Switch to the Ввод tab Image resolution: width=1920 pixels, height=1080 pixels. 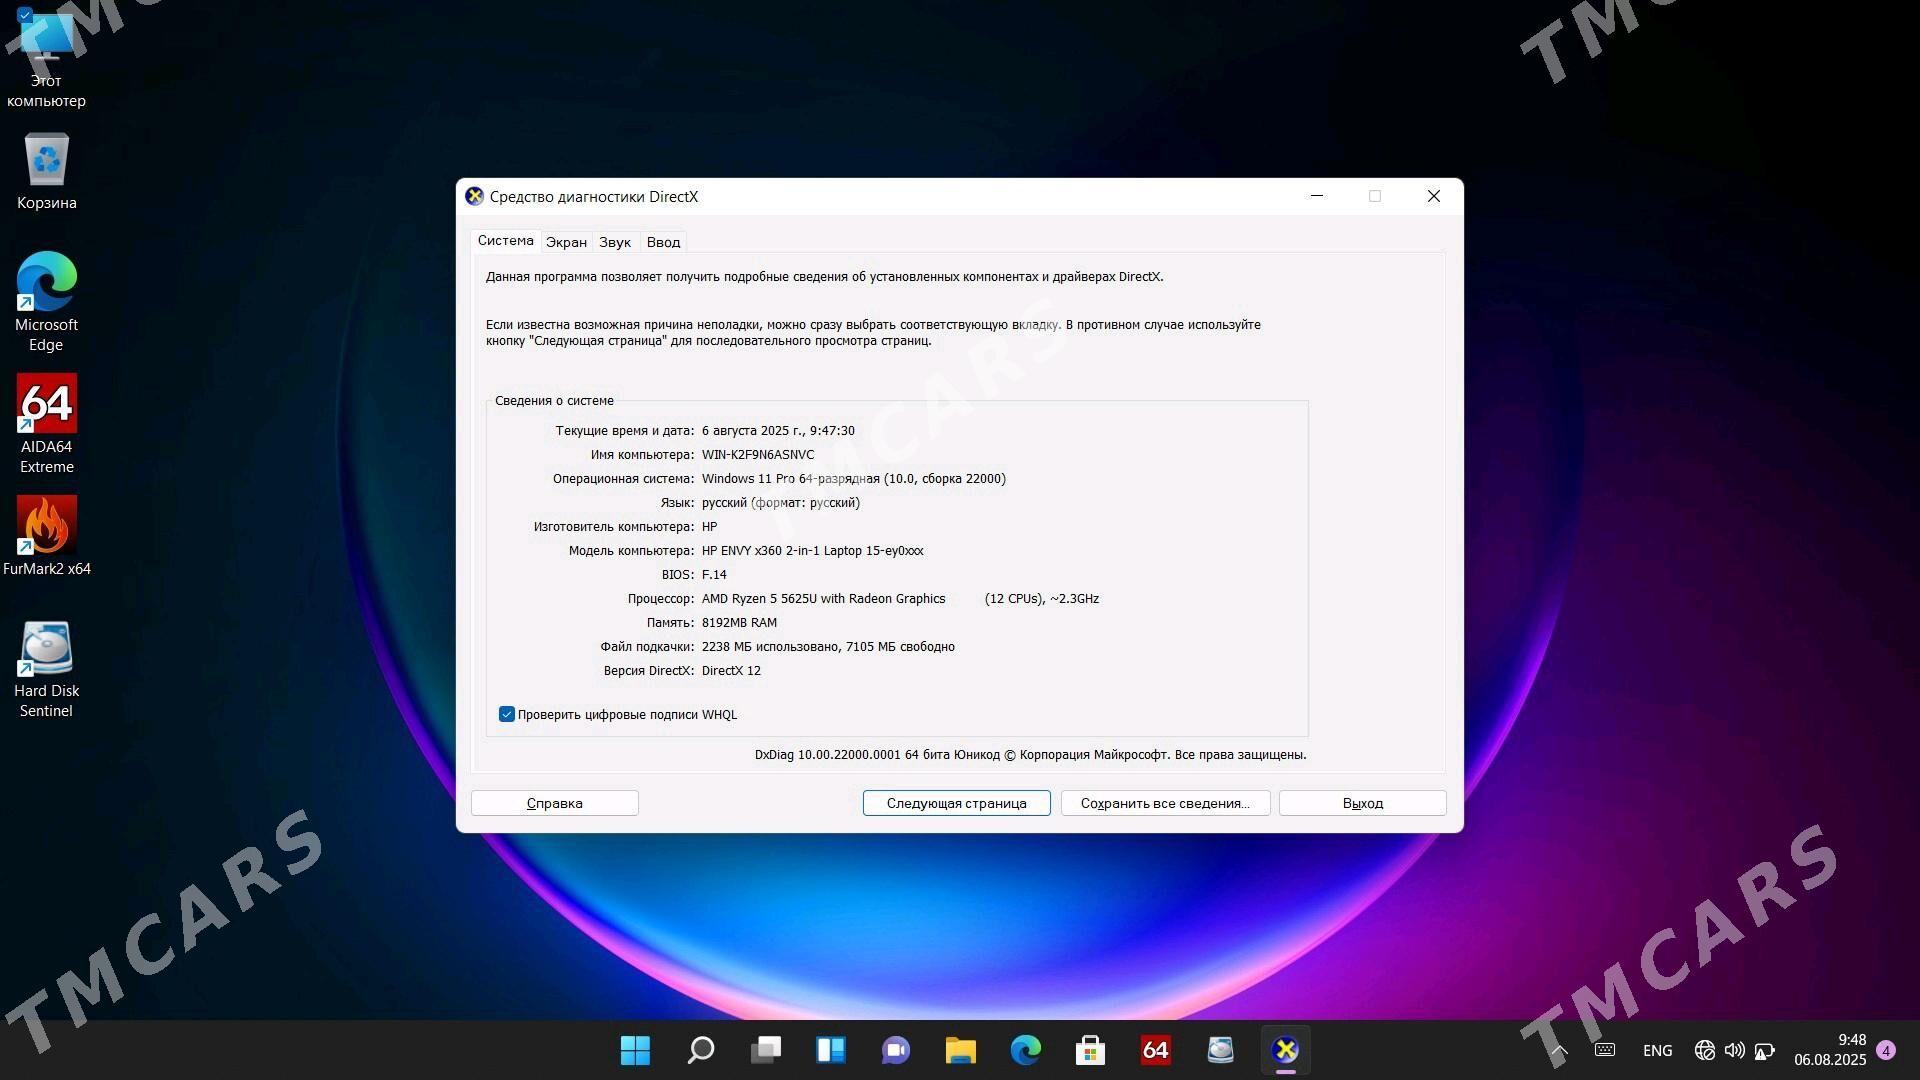(663, 242)
